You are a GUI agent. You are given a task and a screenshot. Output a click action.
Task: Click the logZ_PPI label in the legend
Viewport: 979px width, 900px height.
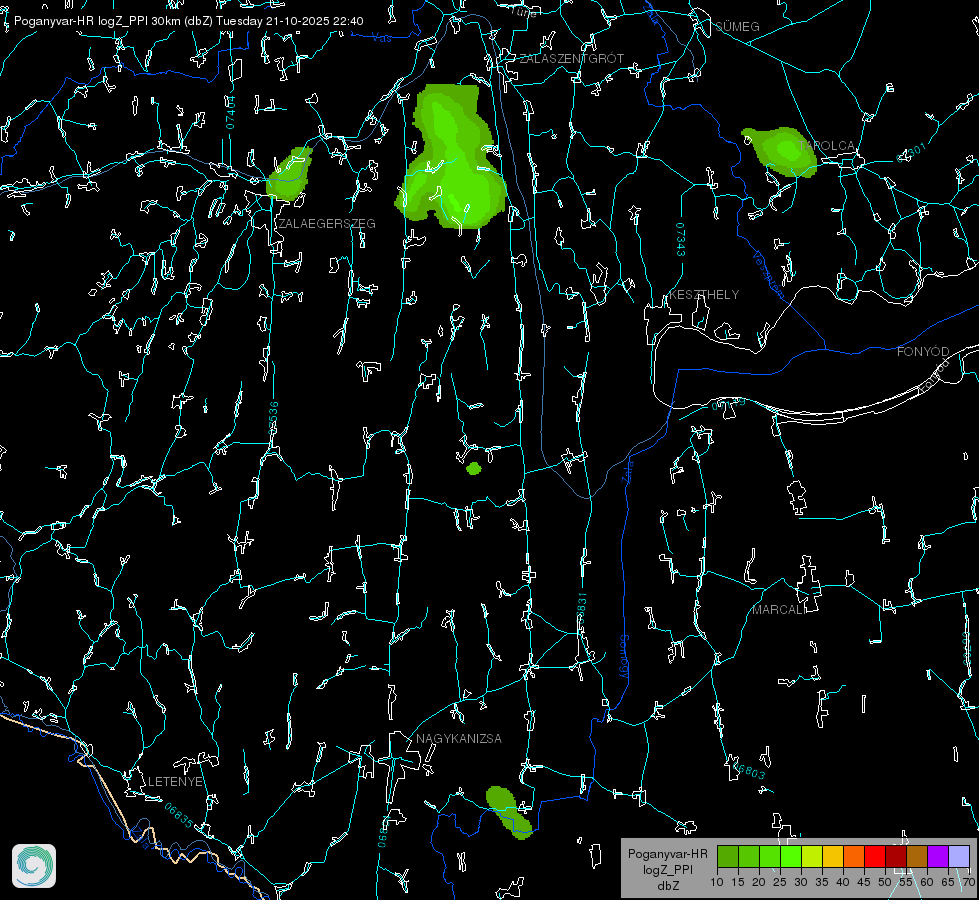pyautogui.click(x=667, y=869)
